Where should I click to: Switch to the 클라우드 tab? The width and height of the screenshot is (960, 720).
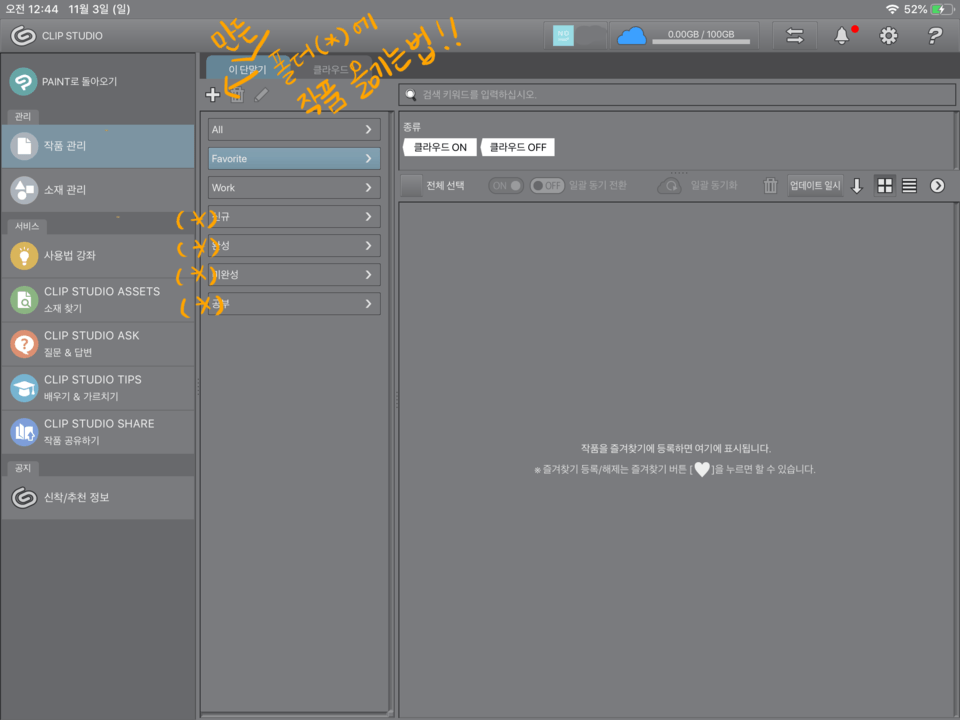[x=330, y=70]
